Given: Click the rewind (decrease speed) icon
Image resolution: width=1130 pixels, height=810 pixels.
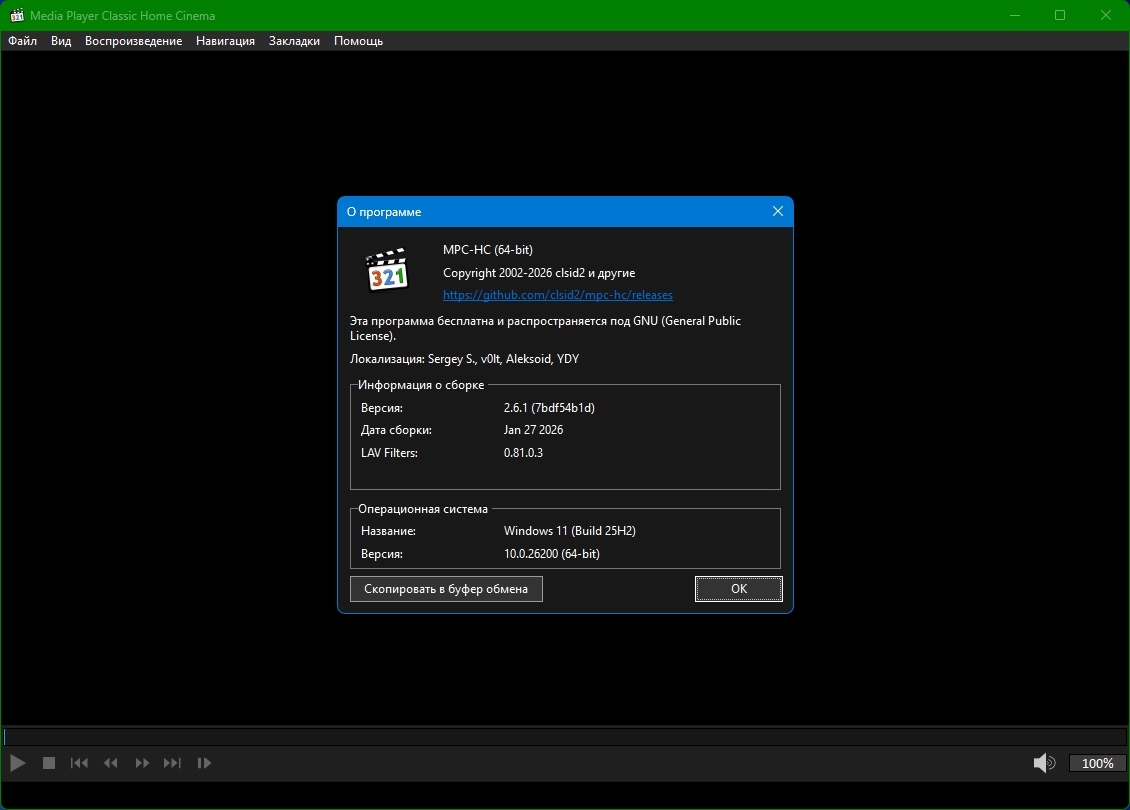Looking at the screenshot, I should pos(111,763).
